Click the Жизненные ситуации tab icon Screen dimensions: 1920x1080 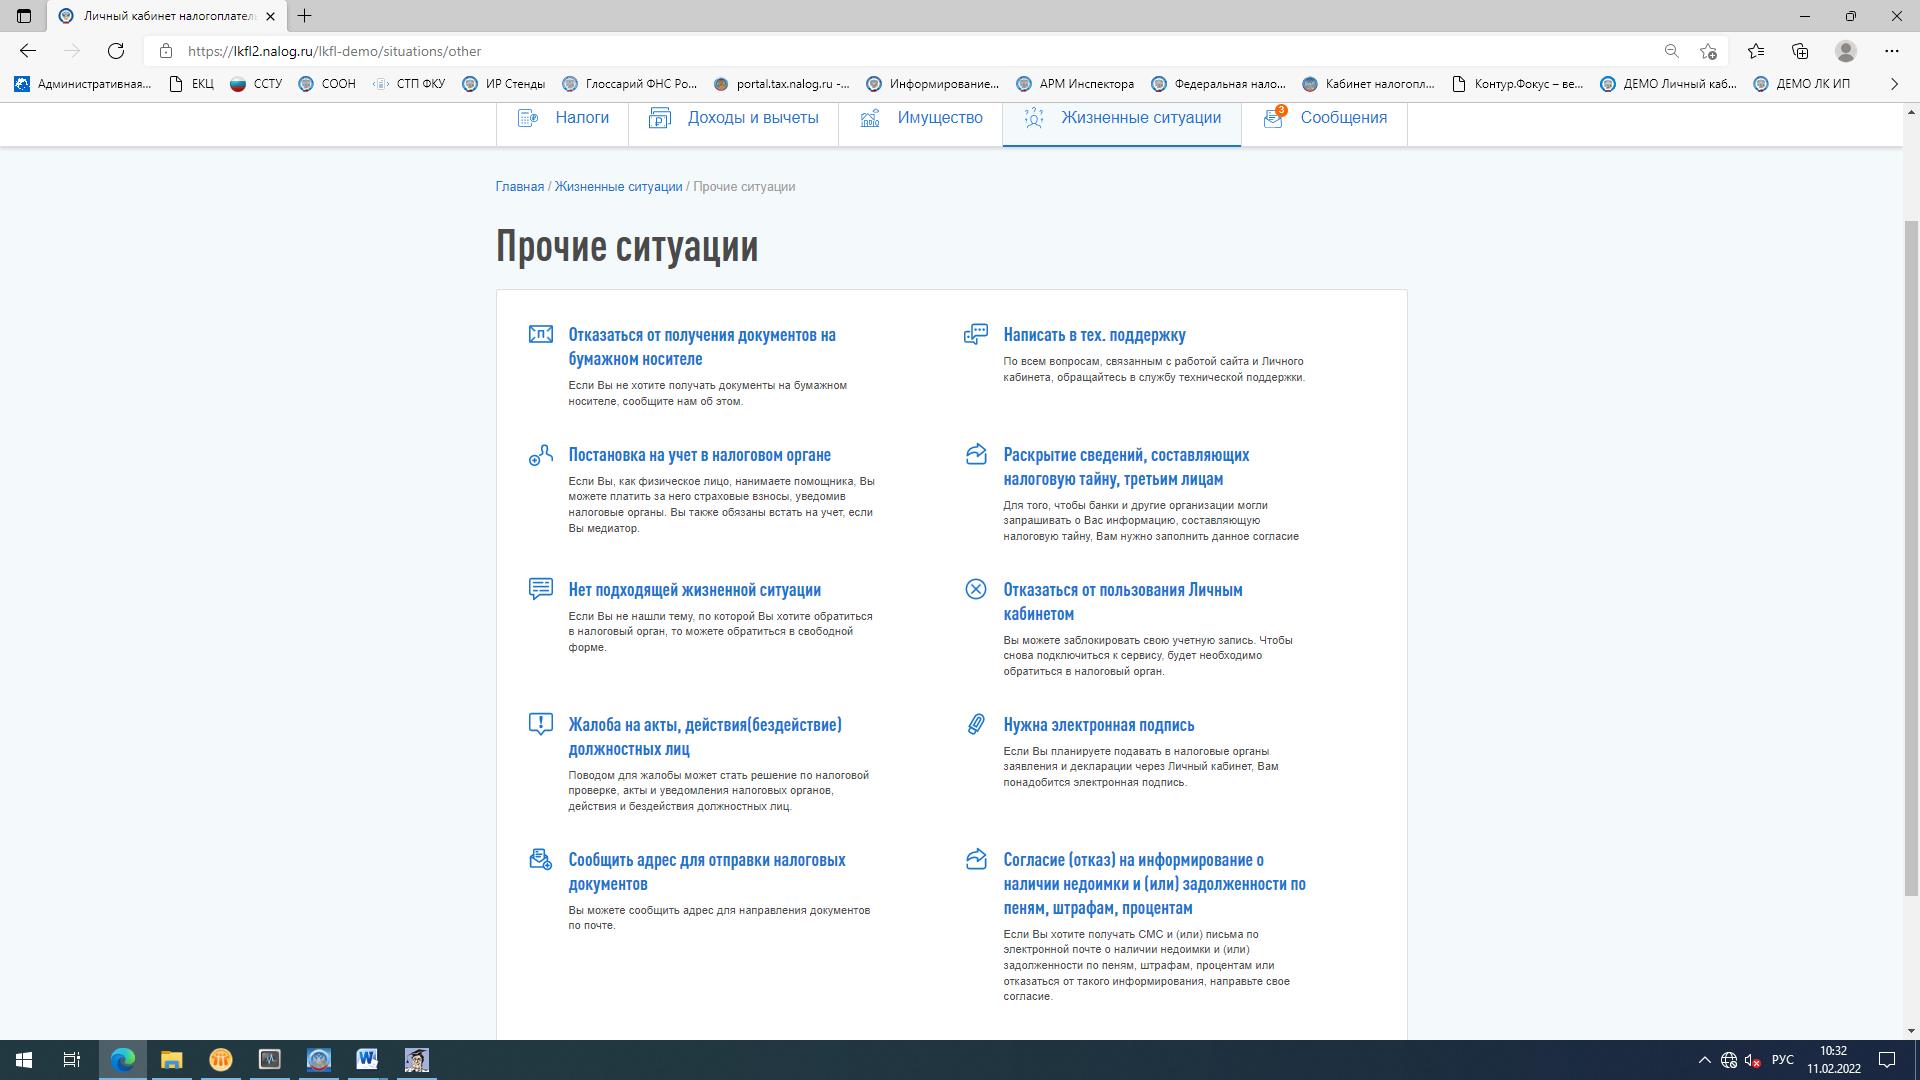[1034, 118]
